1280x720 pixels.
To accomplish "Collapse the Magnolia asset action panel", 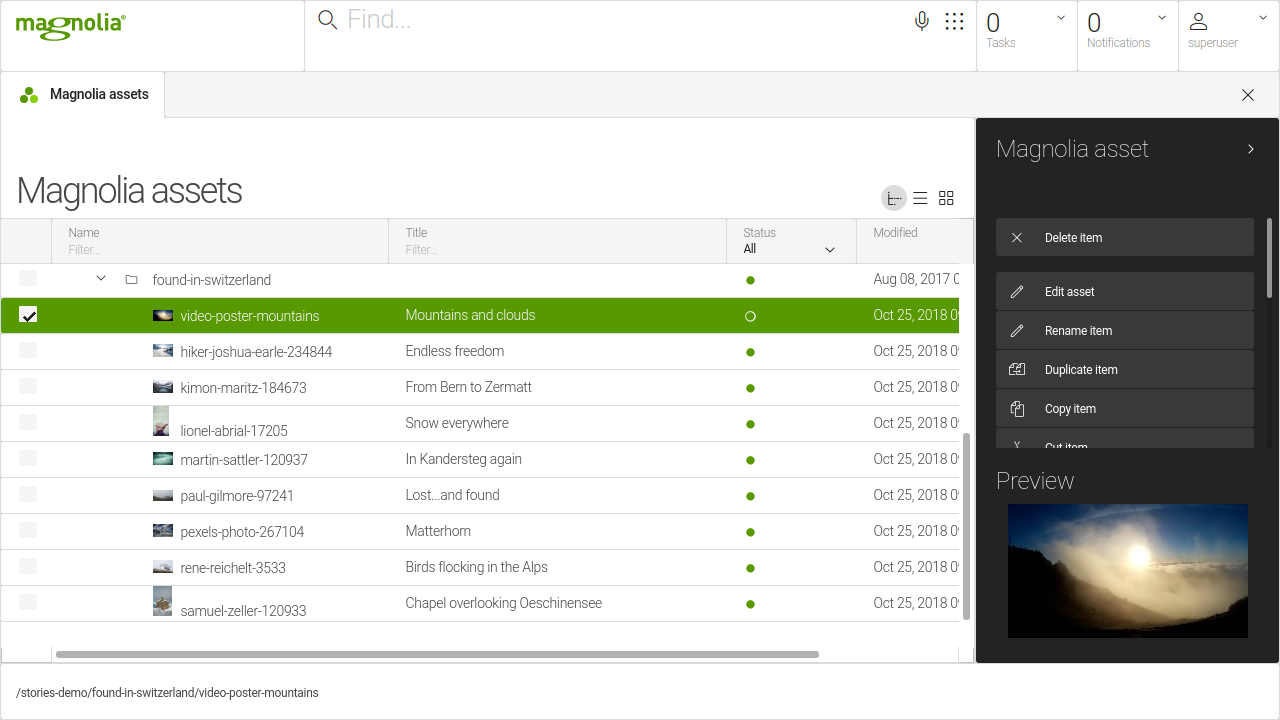I will point(1250,149).
